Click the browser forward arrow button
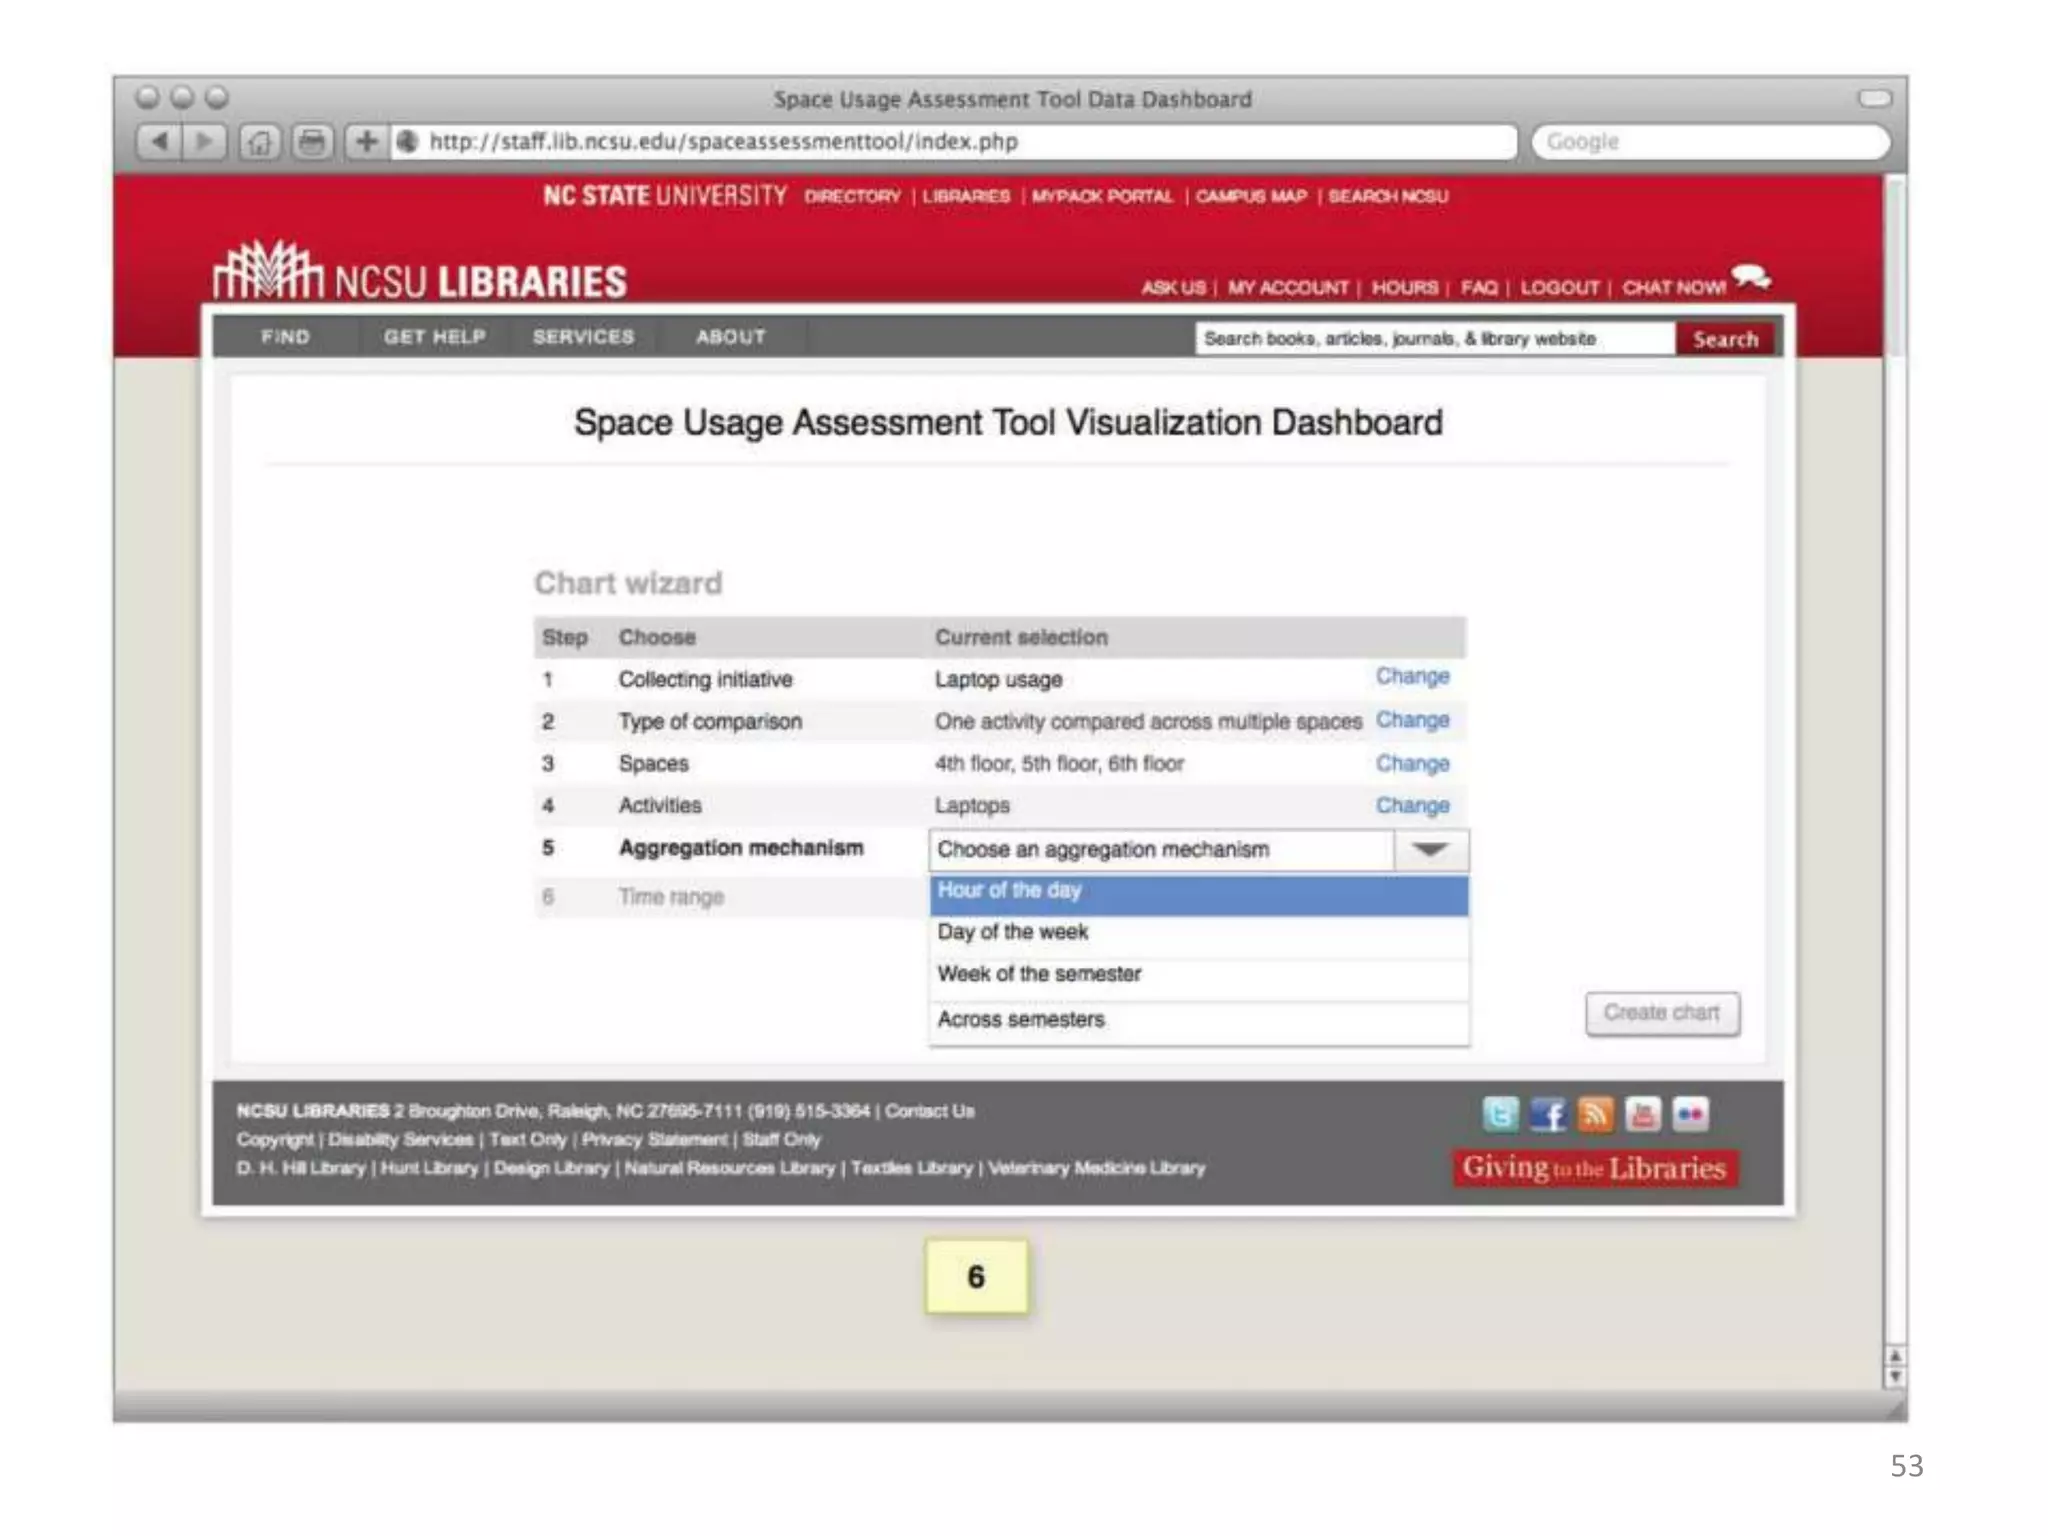Viewport: 2048px width, 1536px height. pos(204,142)
